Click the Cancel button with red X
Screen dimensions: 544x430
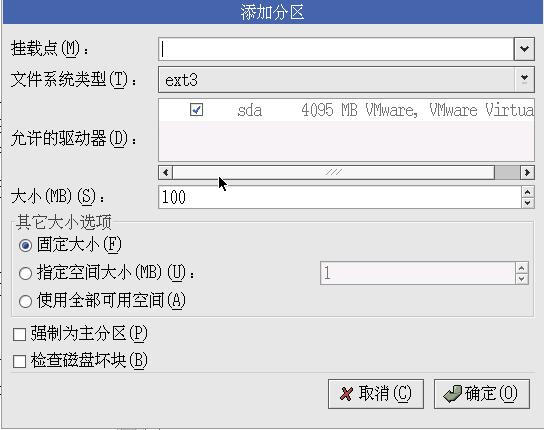(x=376, y=394)
